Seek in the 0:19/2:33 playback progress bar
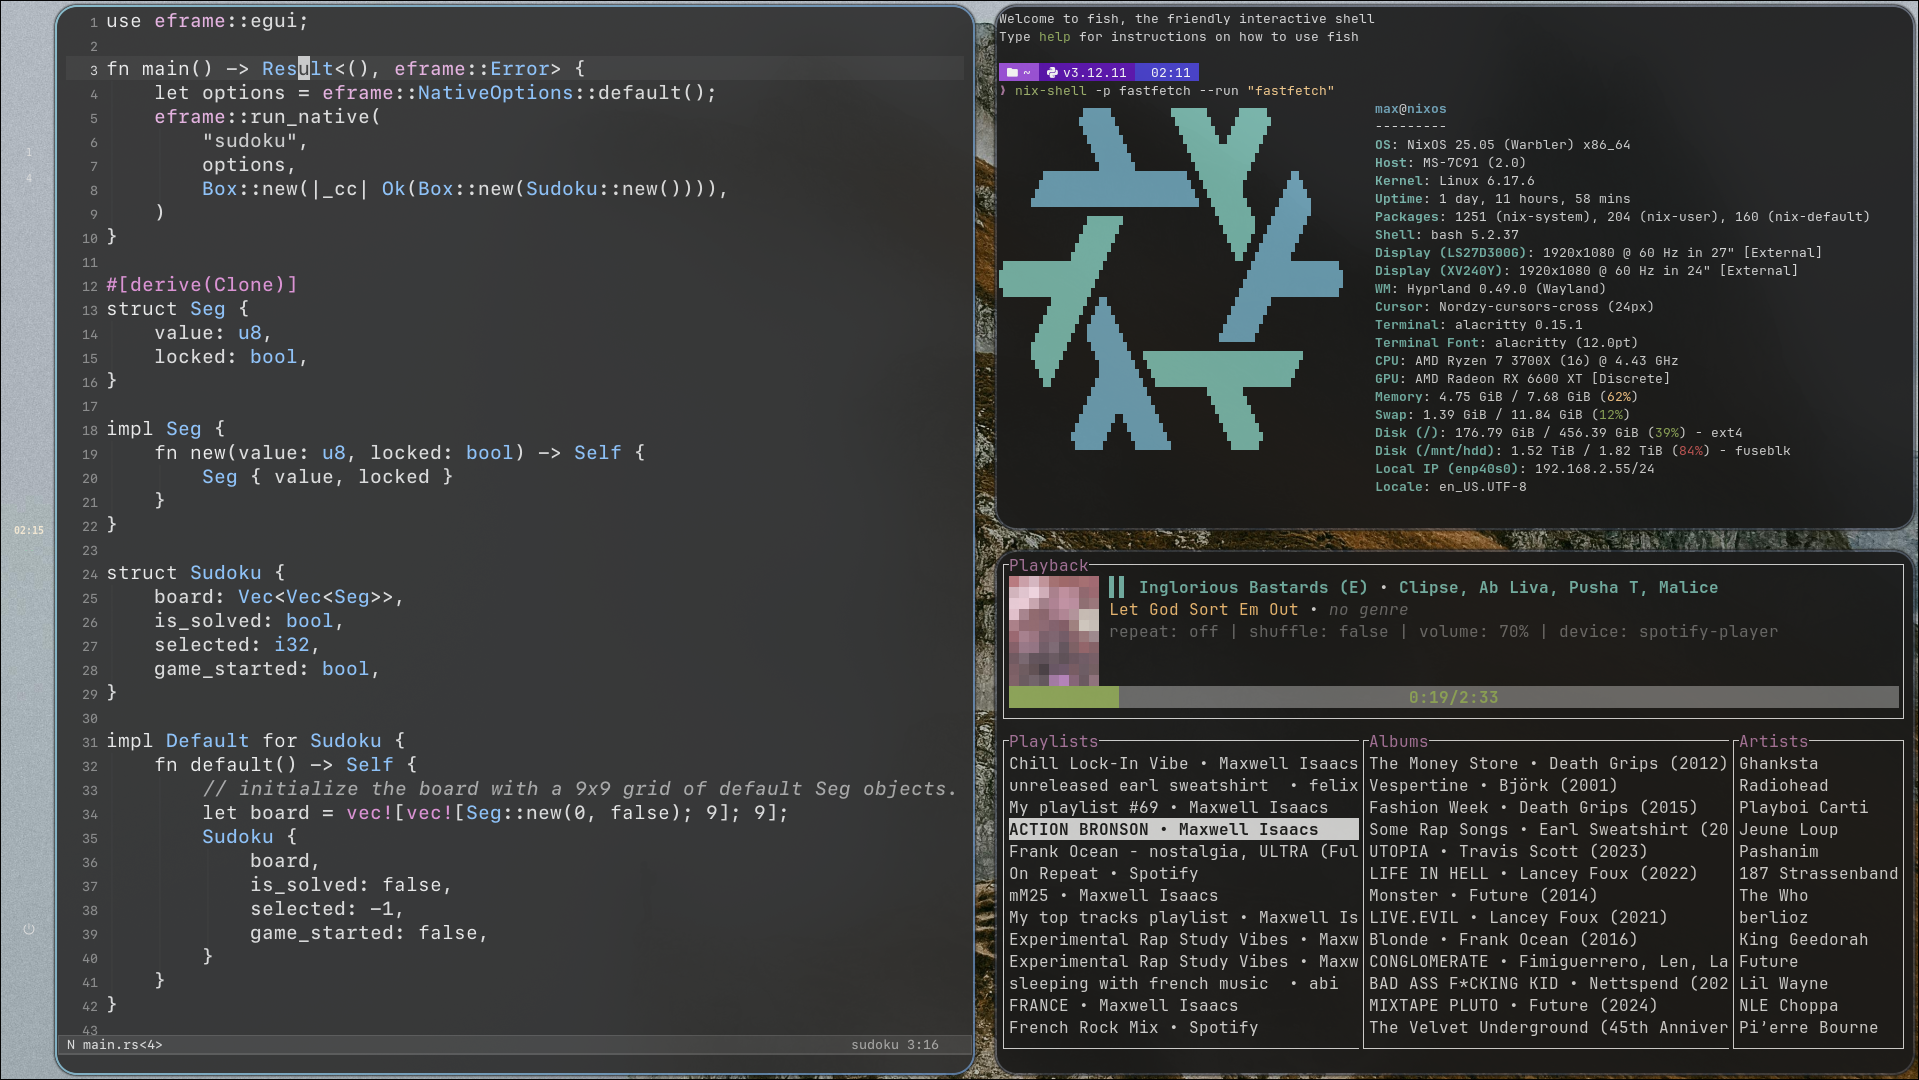The height and width of the screenshot is (1080, 1919). (1453, 697)
